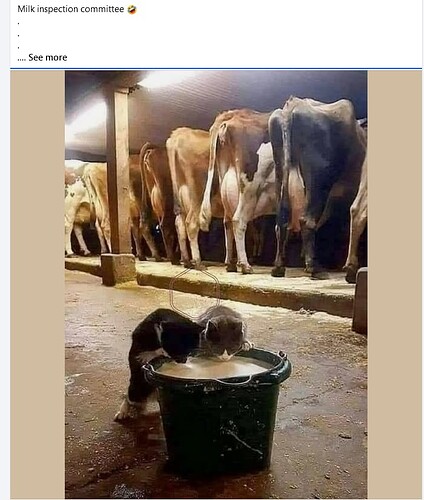424x500 pixels.
Task: Click the green bucket of milk
Action: 217,408
